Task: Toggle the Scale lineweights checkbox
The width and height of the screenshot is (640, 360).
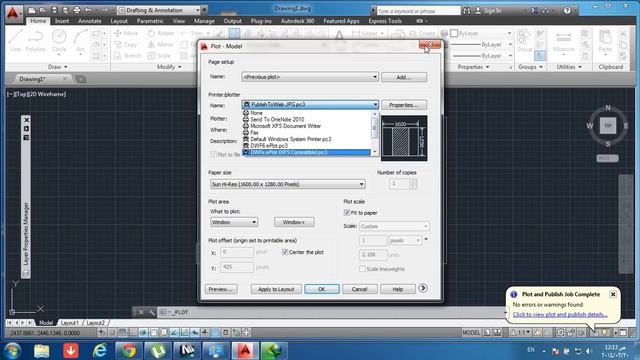Action: click(x=362, y=269)
